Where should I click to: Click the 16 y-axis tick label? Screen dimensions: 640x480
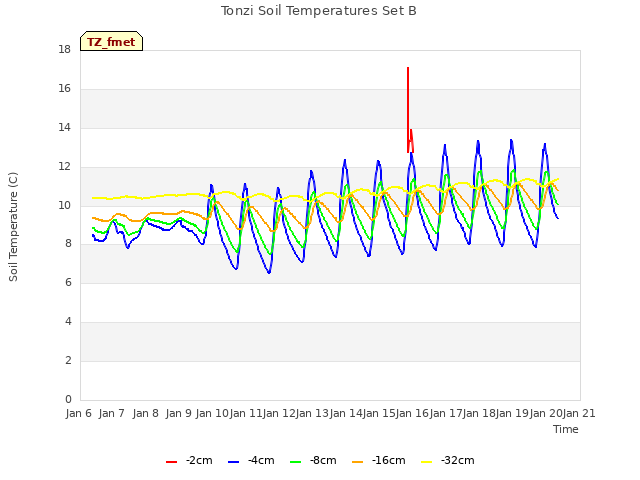(64, 89)
